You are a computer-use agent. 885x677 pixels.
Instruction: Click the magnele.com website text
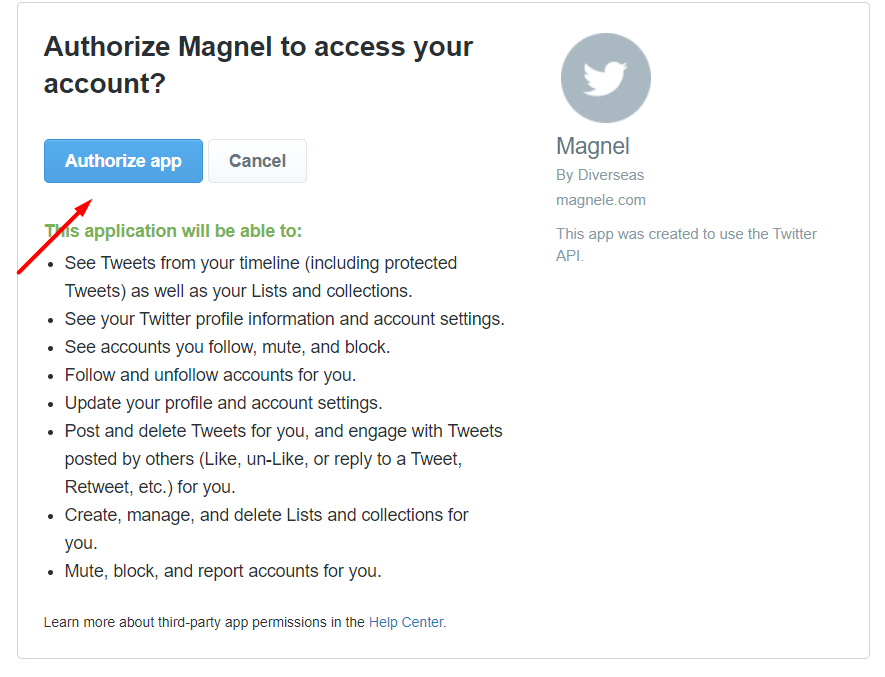tap(601, 200)
